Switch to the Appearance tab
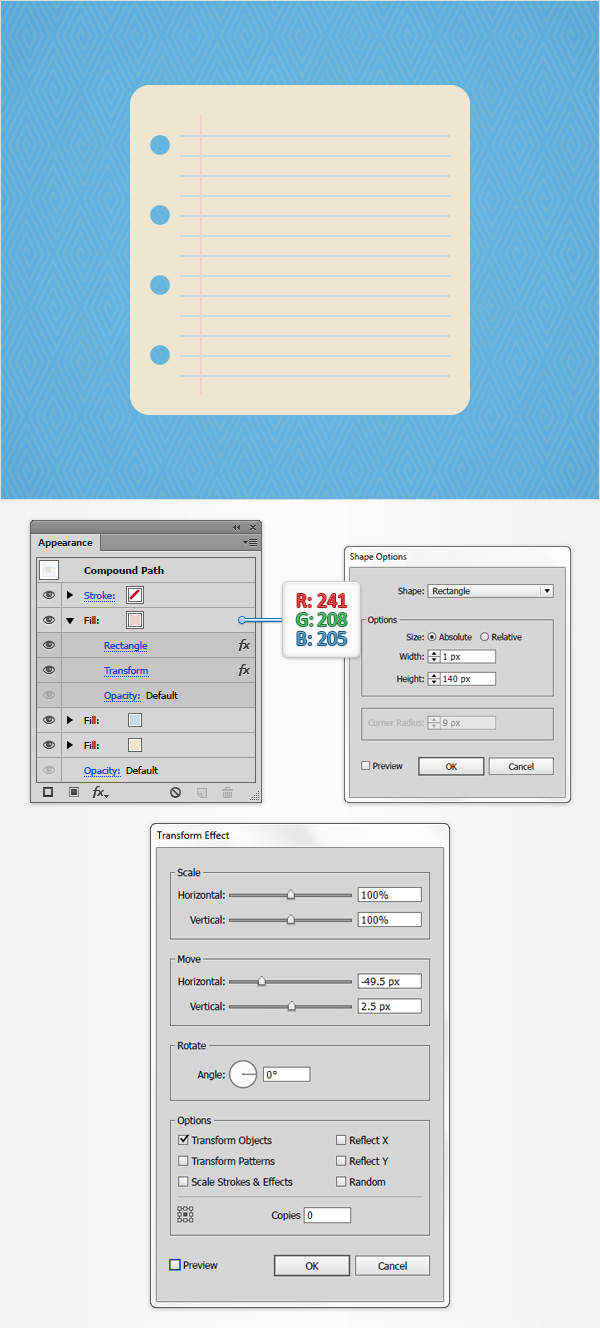This screenshot has width=600, height=1328. (x=65, y=543)
